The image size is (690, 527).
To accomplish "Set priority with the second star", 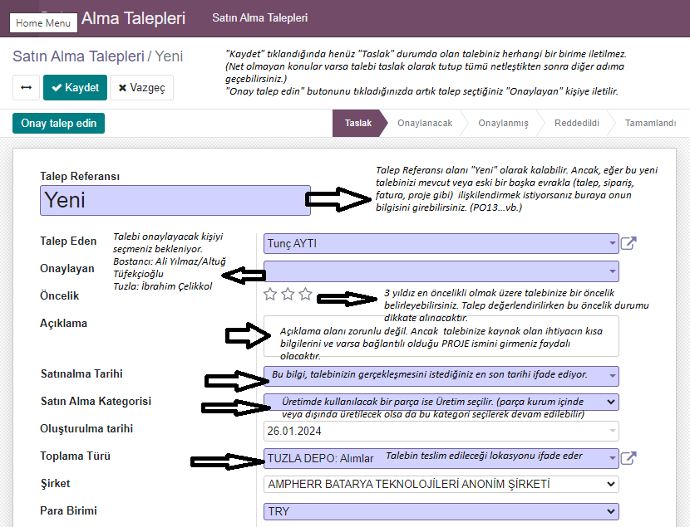I will (287, 294).
